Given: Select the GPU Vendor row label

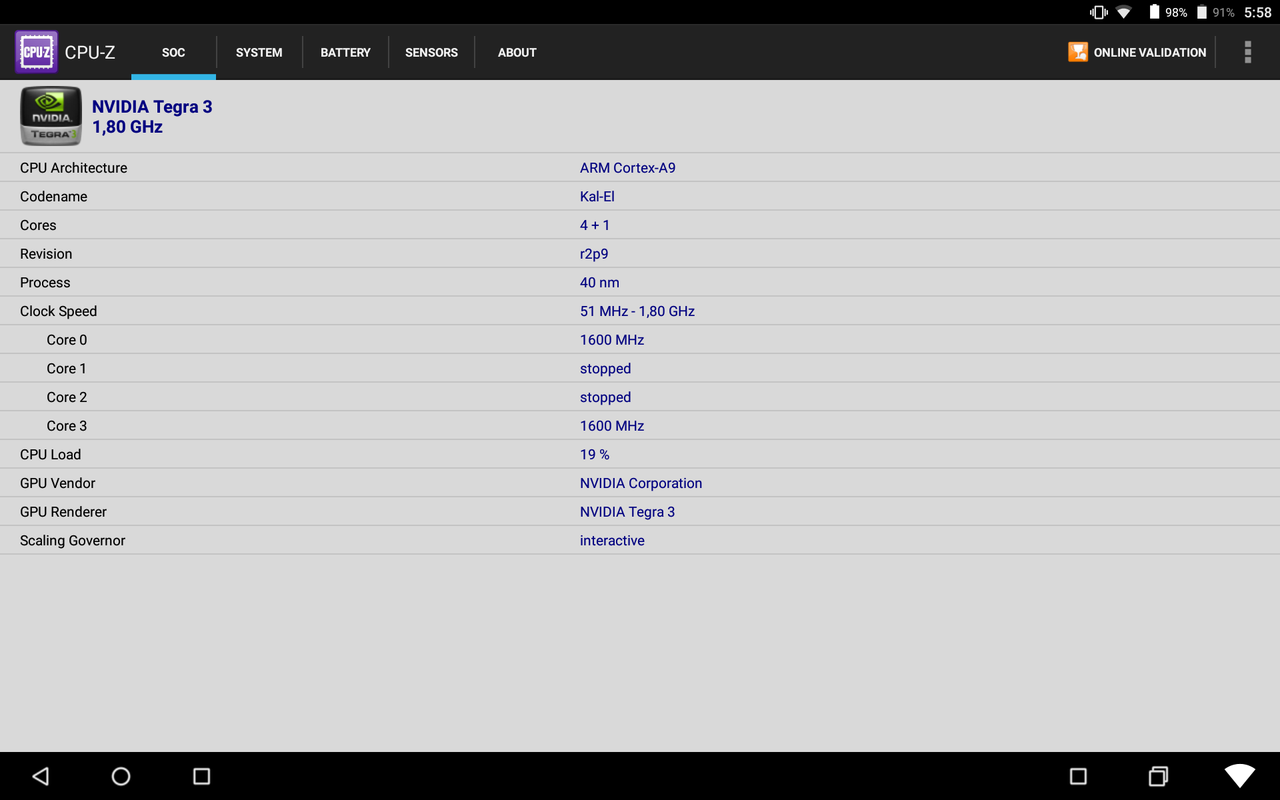Looking at the screenshot, I should click(58, 483).
